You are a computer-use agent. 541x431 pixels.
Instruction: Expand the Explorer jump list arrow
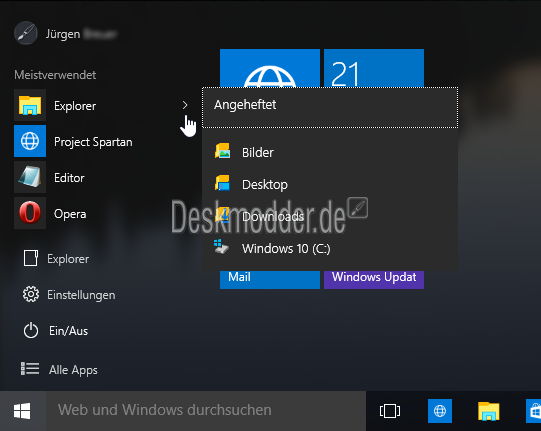(185, 105)
